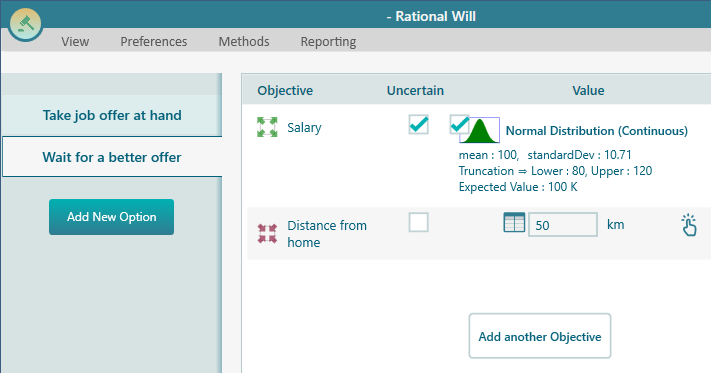This screenshot has height=373, width=711.
Task: Click the Expected Value : 100 K text
Action: pos(518,187)
